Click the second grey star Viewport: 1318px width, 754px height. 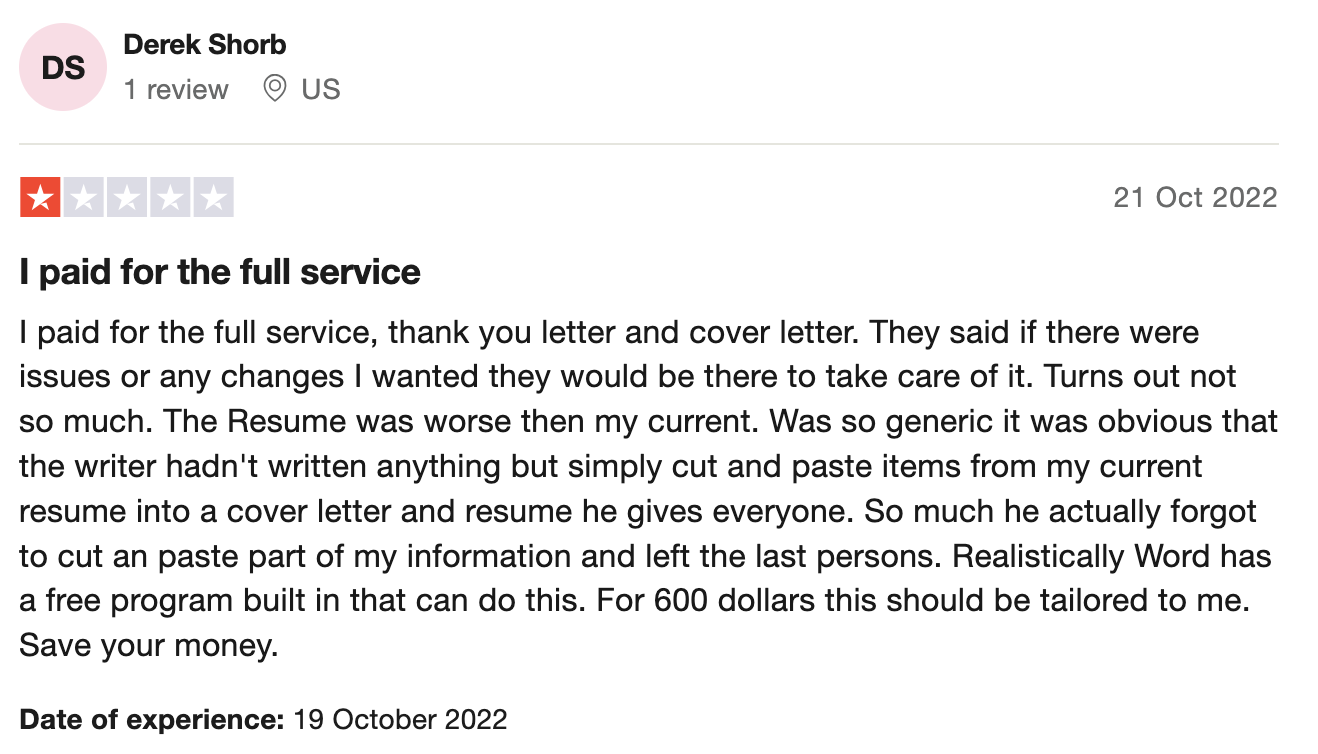[x=83, y=197]
